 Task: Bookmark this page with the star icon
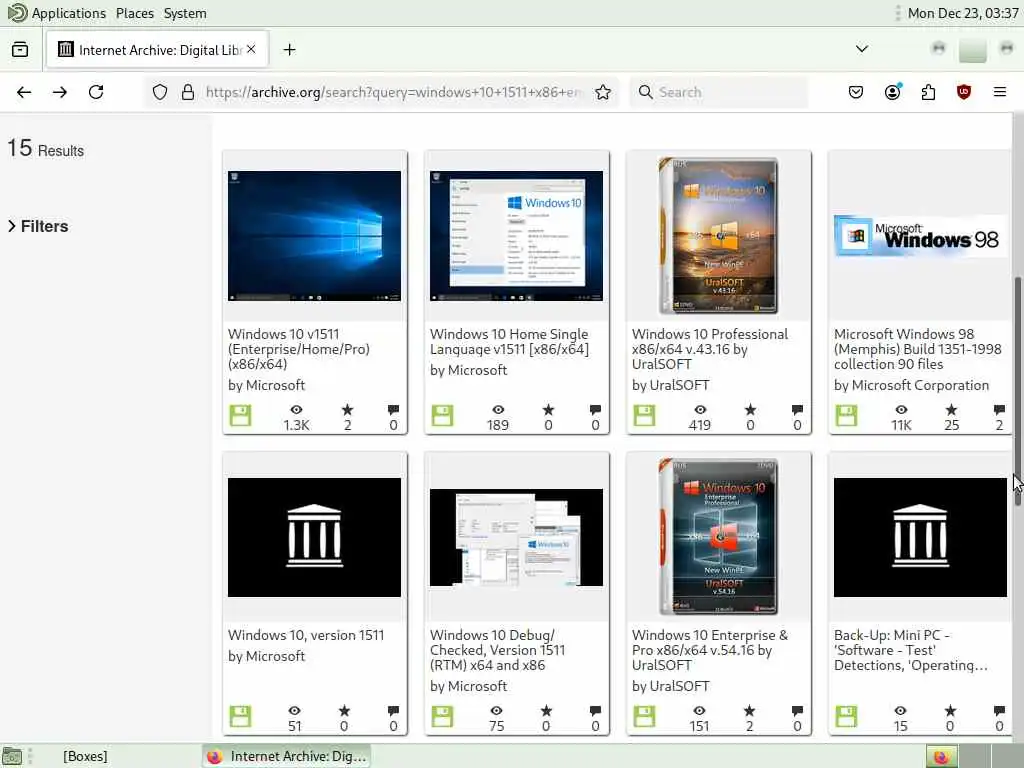pos(603,92)
